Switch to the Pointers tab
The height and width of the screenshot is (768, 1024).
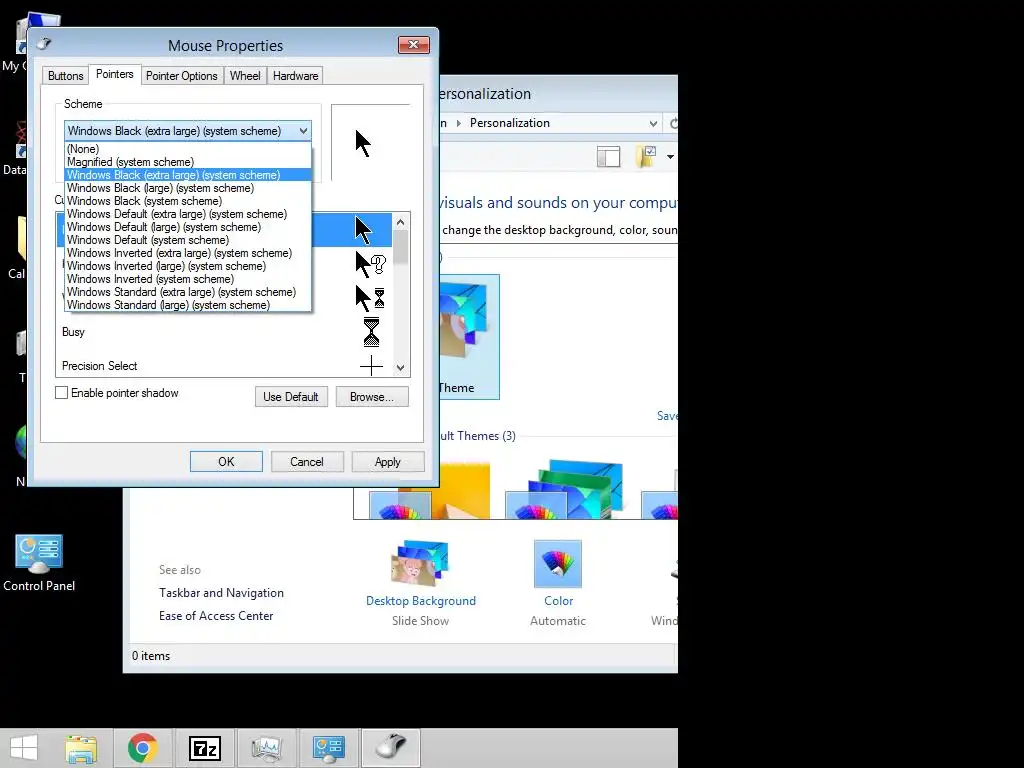pos(114,74)
